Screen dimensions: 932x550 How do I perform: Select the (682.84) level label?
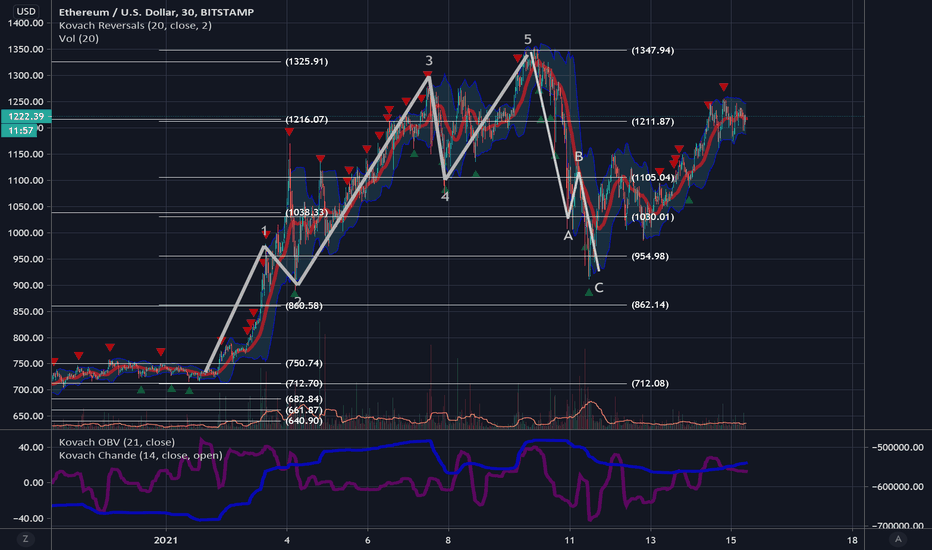[x=304, y=399]
